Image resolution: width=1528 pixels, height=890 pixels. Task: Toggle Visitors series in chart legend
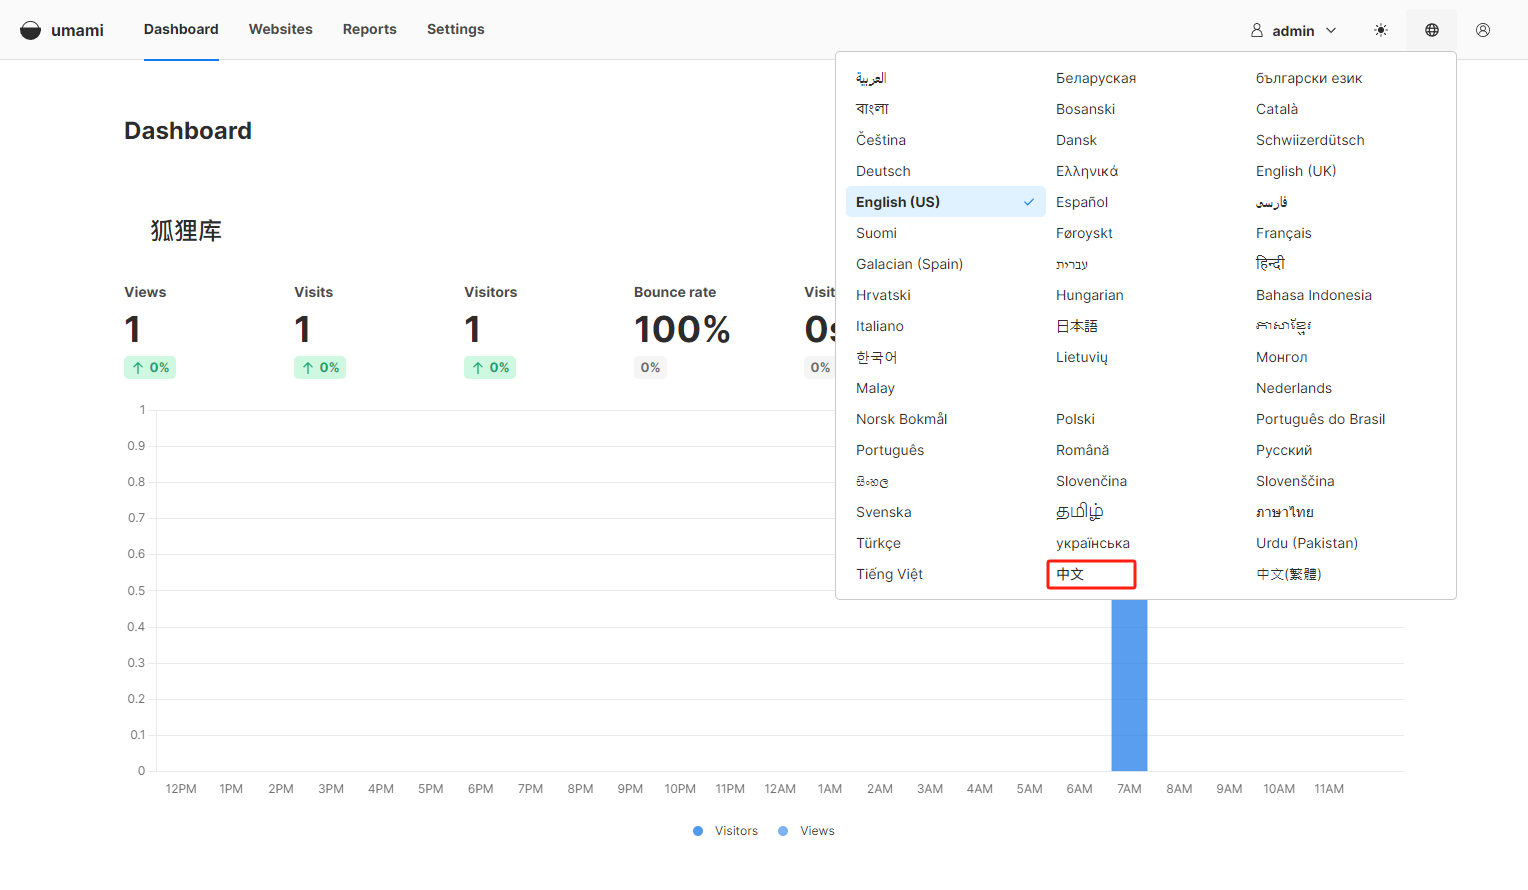click(726, 831)
